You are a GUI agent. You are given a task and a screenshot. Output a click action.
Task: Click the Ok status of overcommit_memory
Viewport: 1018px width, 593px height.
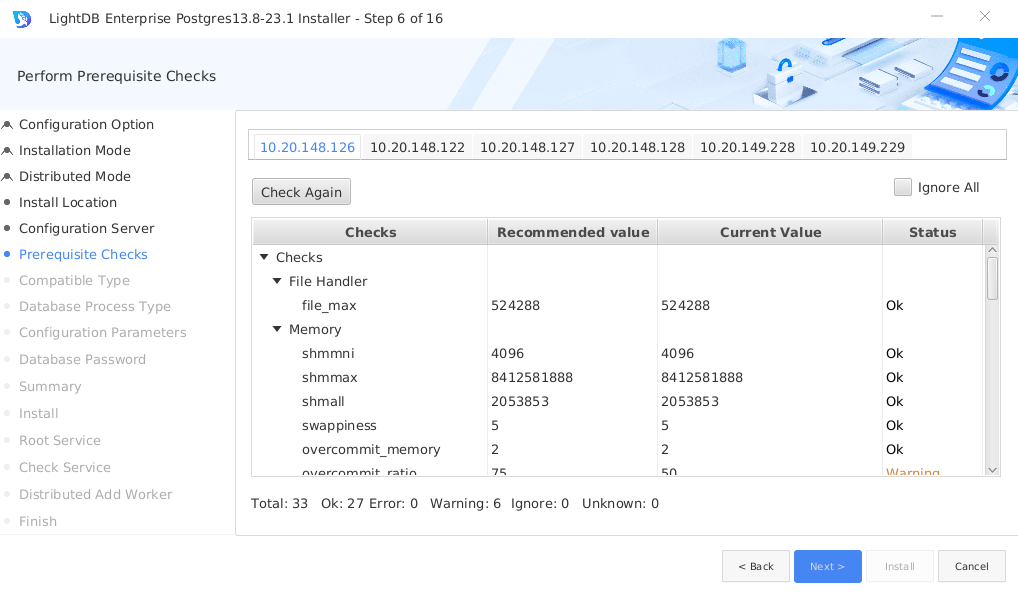coord(895,449)
